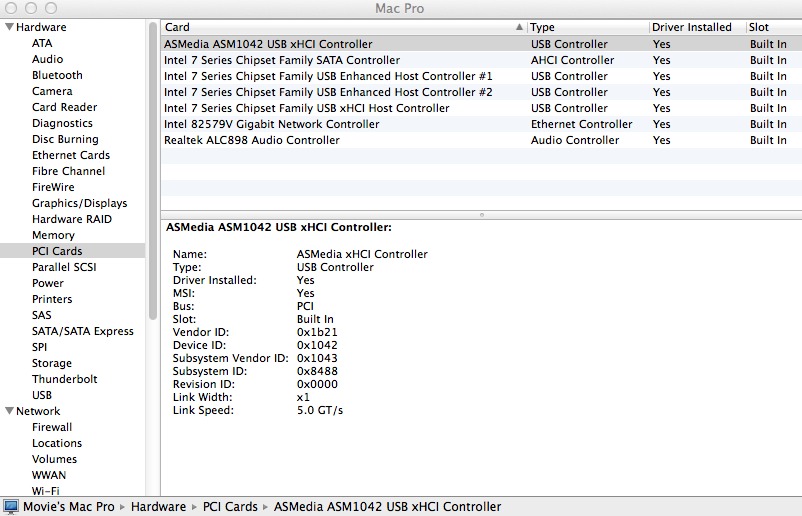802x516 pixels.
Task: Select USB Enhanced Host Controller #2 row
Action: 481,92
